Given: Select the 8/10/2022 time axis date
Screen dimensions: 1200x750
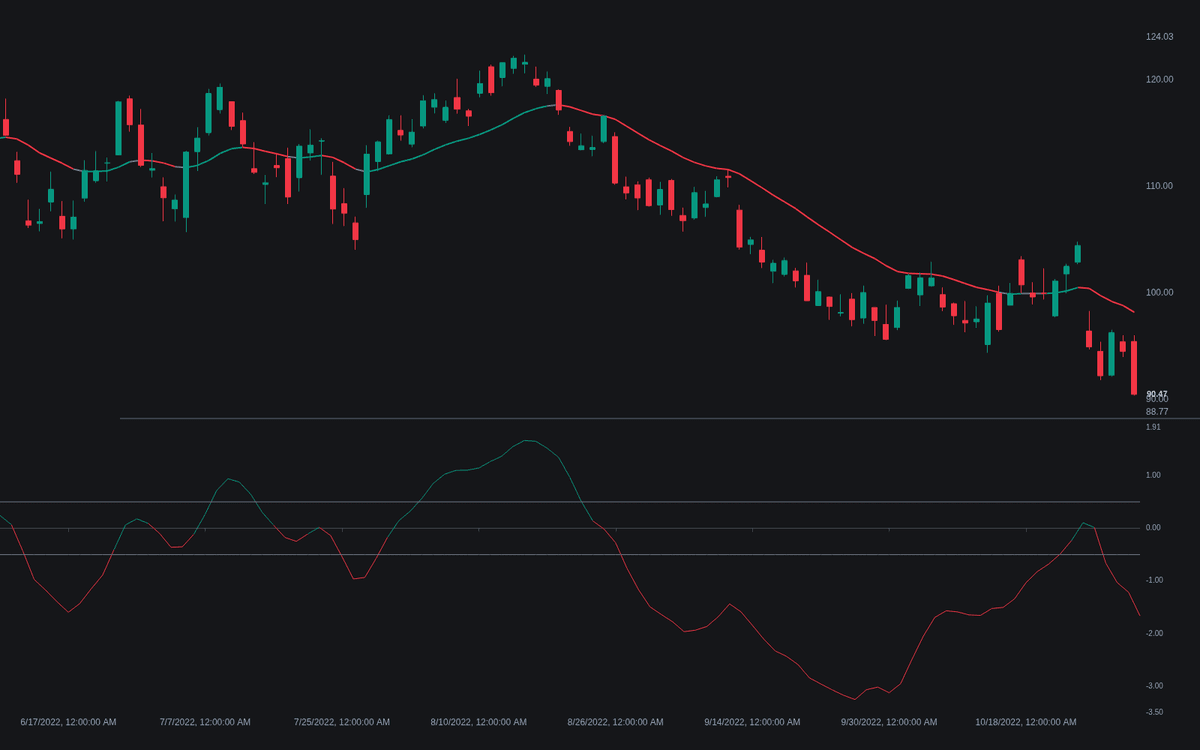Looking at the screenshot, I should coord(479,722).
